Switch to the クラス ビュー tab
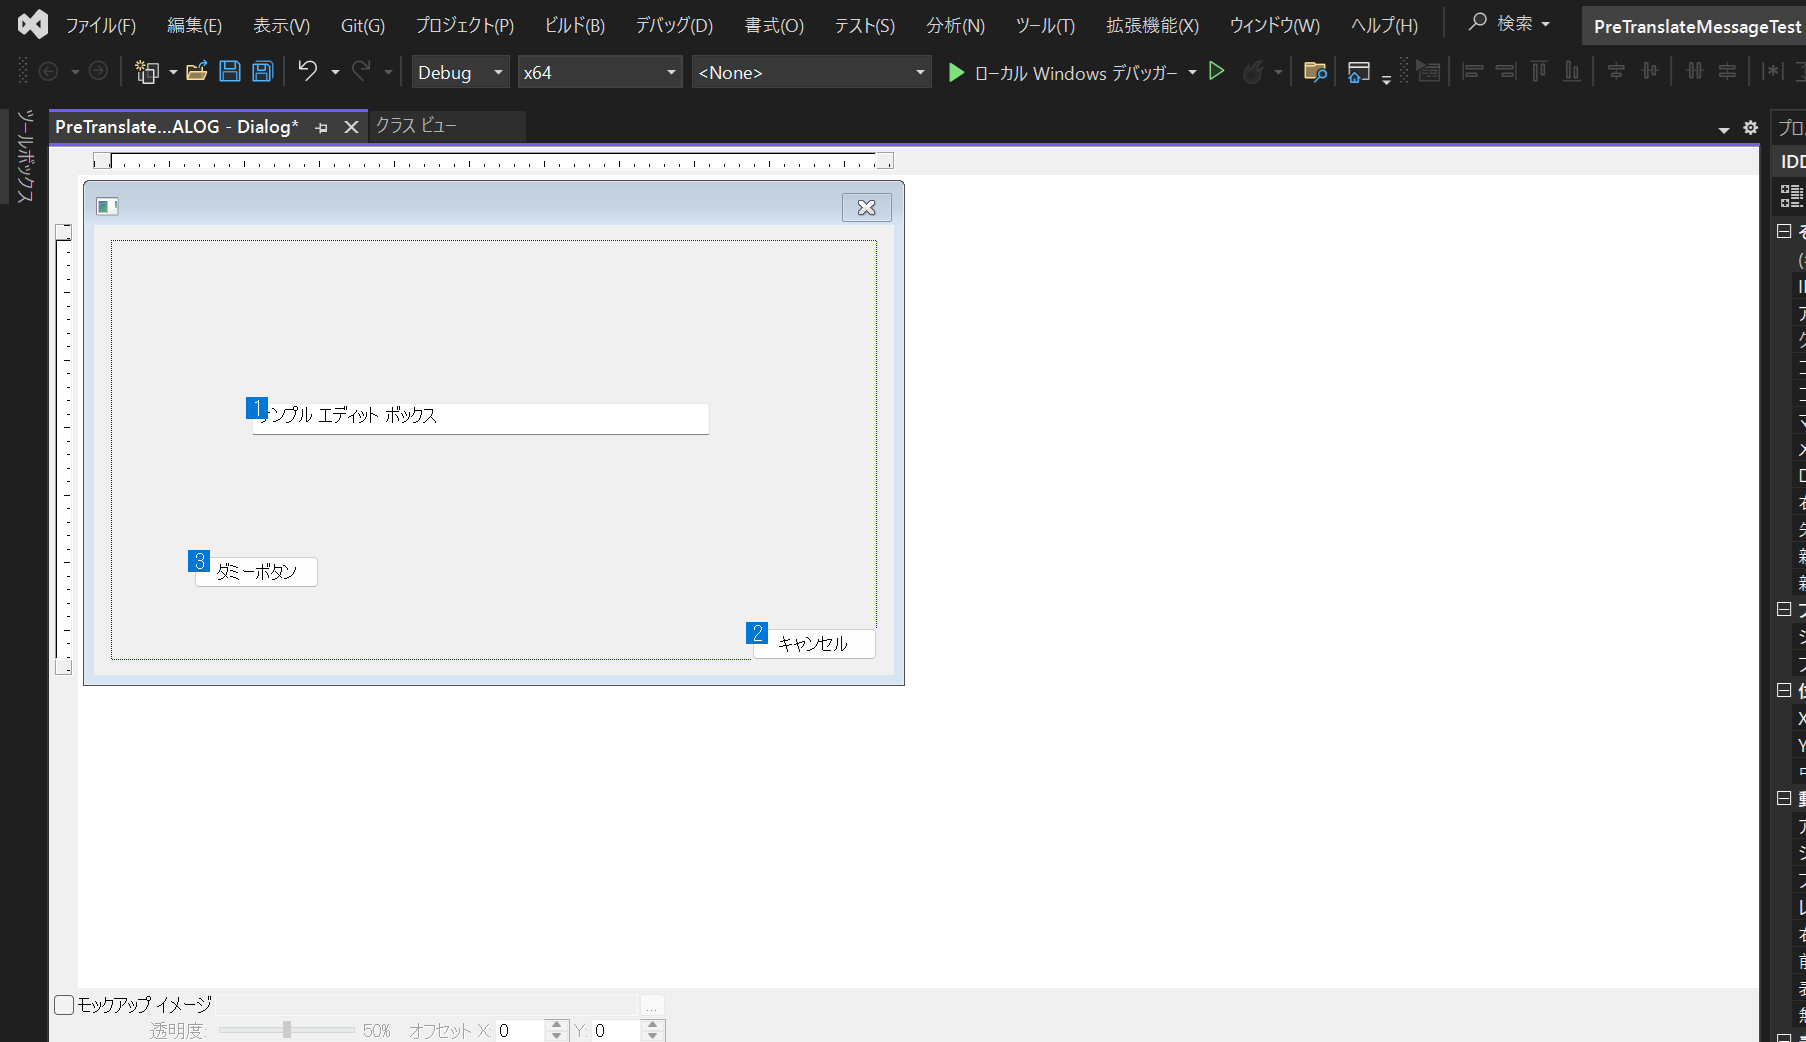 tap(416, 126)
